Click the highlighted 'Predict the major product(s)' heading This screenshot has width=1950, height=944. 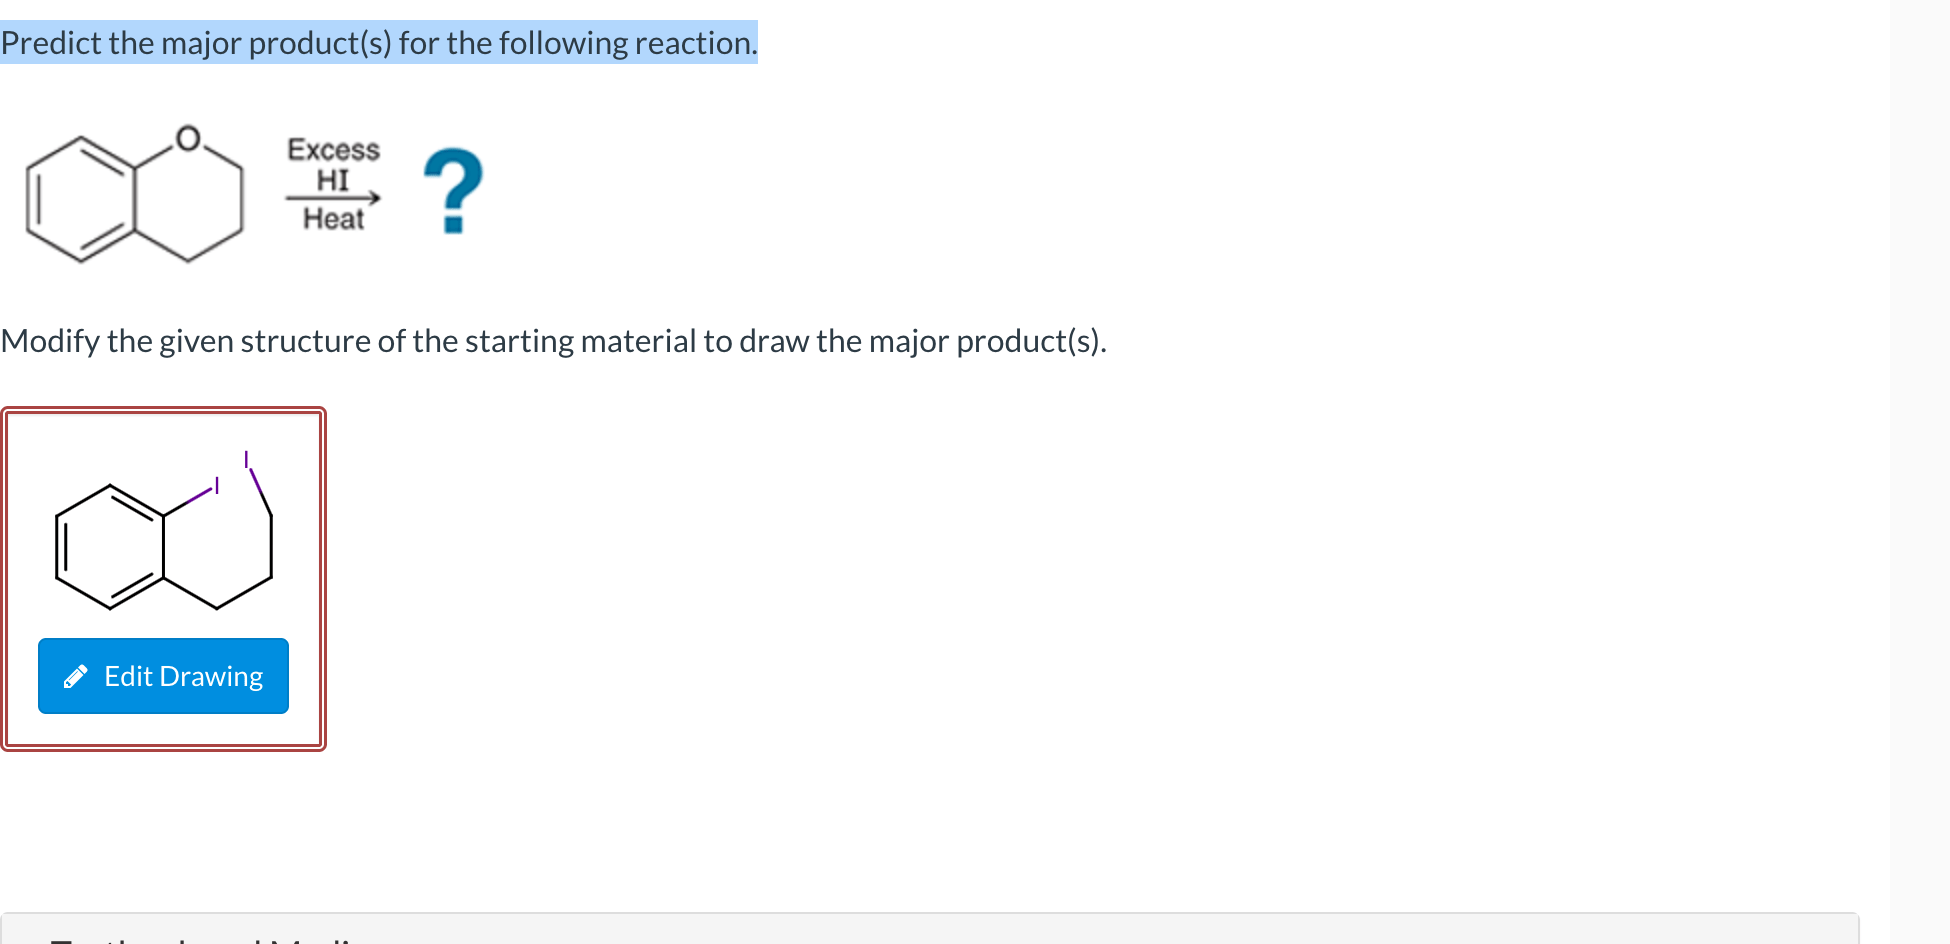[x=379, y=43]
